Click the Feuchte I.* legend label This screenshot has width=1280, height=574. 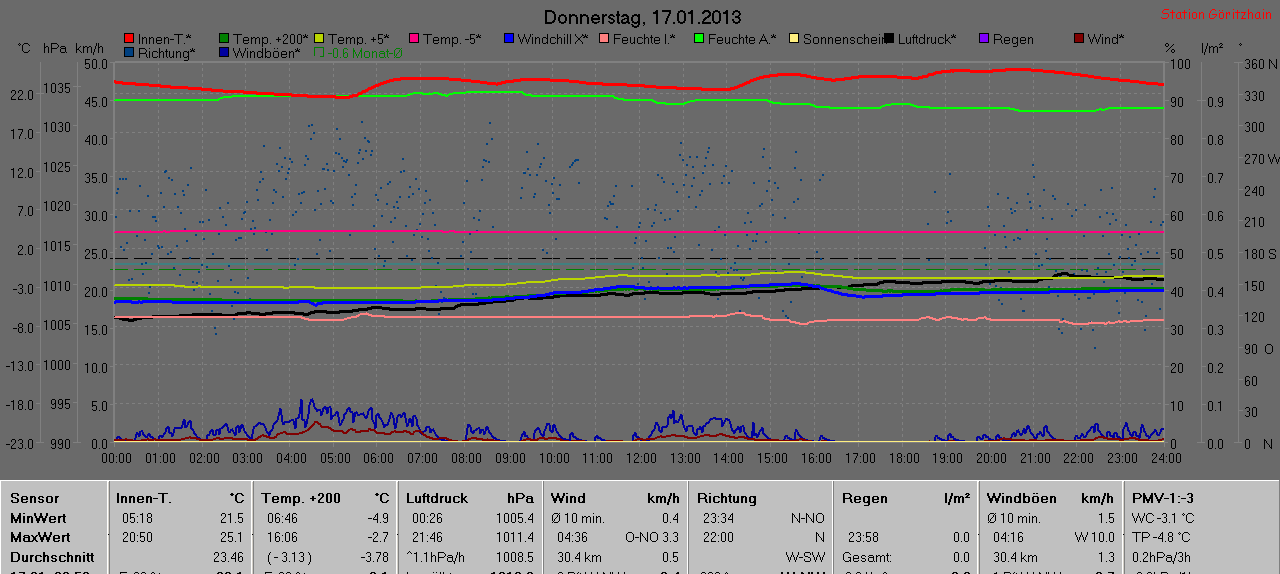coord(643,39)
